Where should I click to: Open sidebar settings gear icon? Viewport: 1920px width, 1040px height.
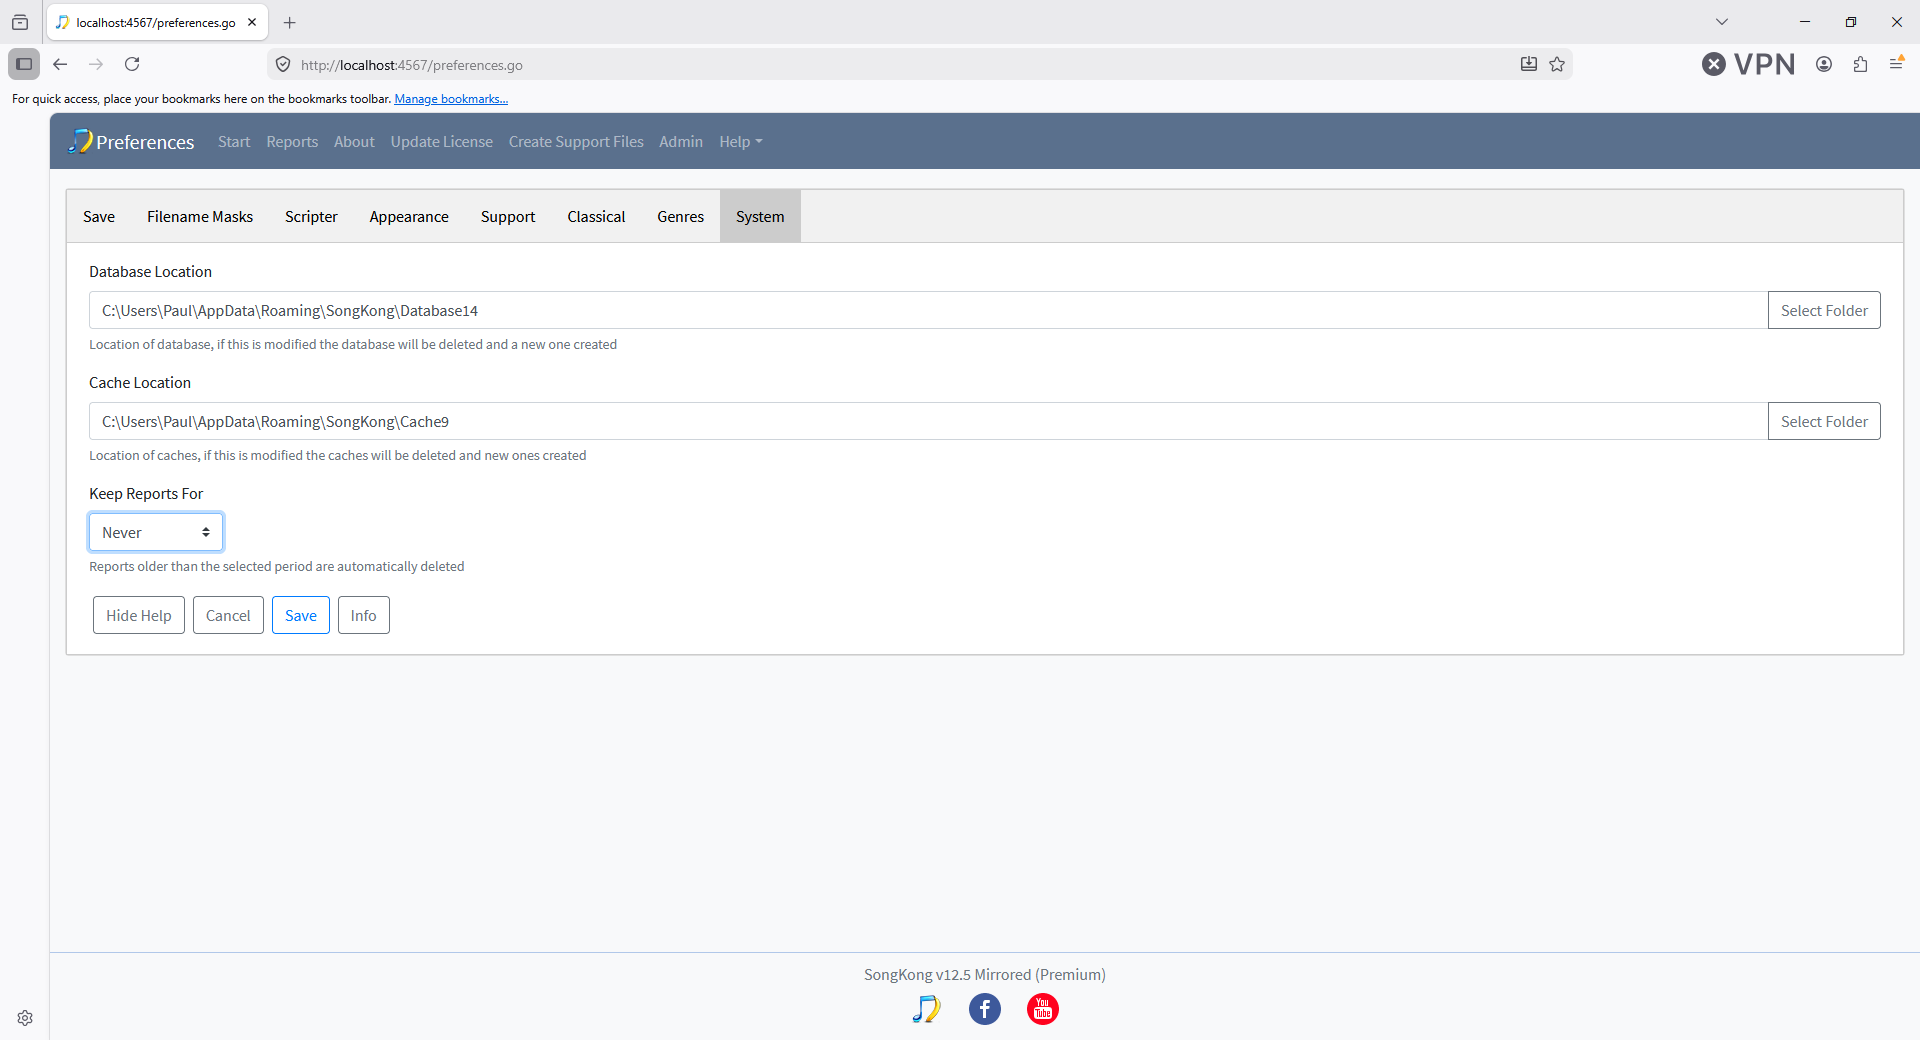[25, 1018]
